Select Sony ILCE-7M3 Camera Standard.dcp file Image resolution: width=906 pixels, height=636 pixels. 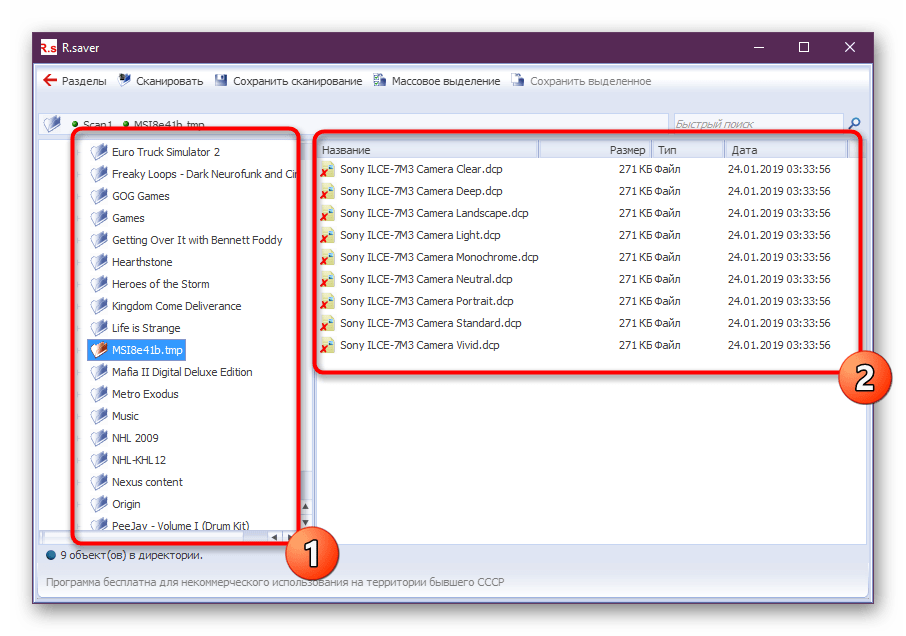pyautogui.click(x=430, y=323)
